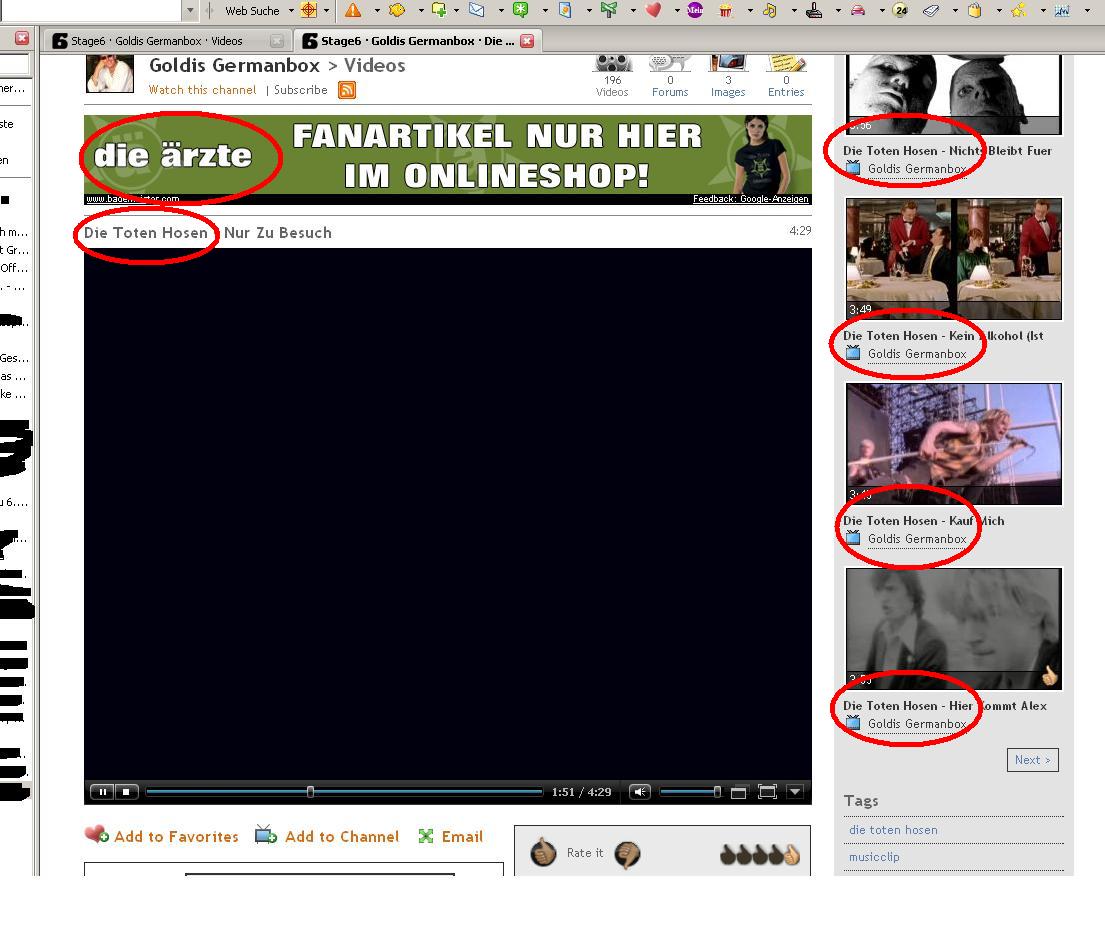
Task: Click the green asterisk toolbar icon
Action: point(520,10)
